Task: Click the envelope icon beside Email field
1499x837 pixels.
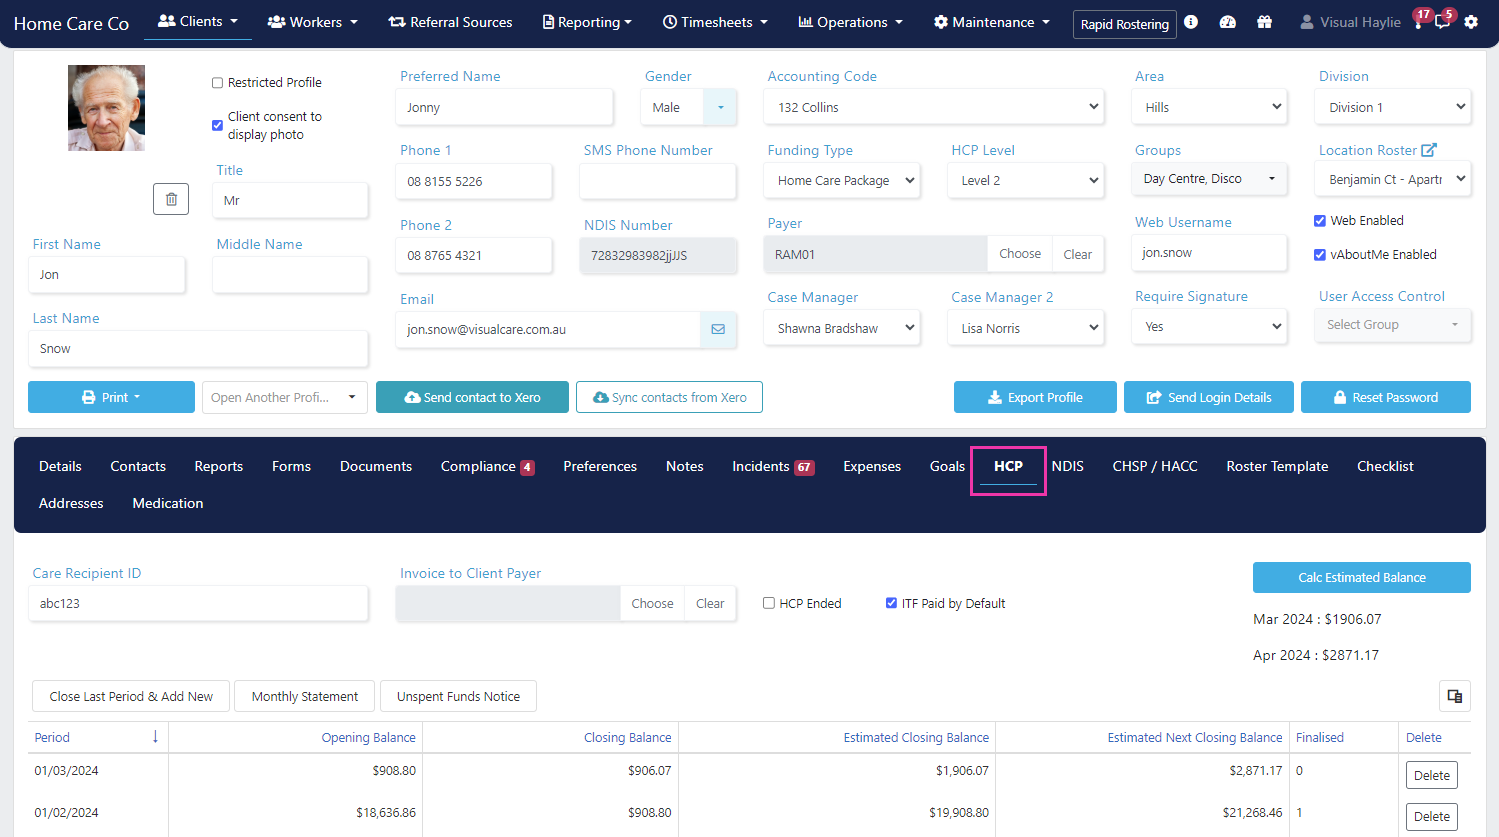Action: pyautogui.click(x=718, y=329)
